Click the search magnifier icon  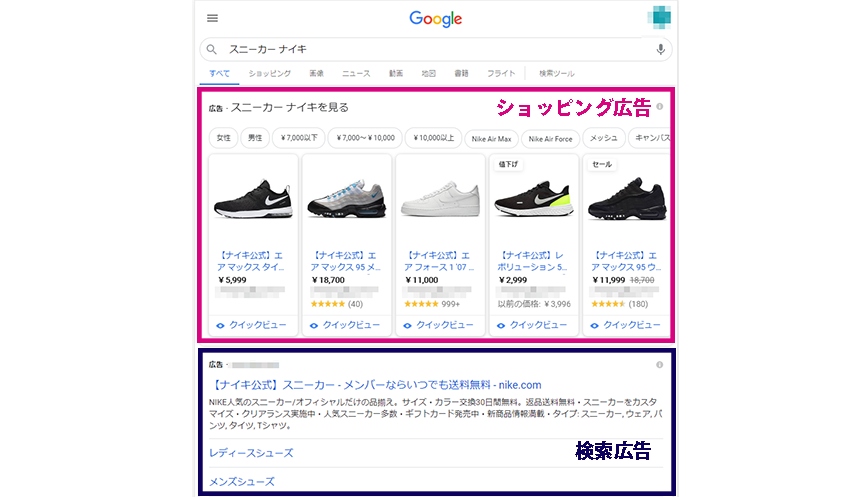(212, 49)
